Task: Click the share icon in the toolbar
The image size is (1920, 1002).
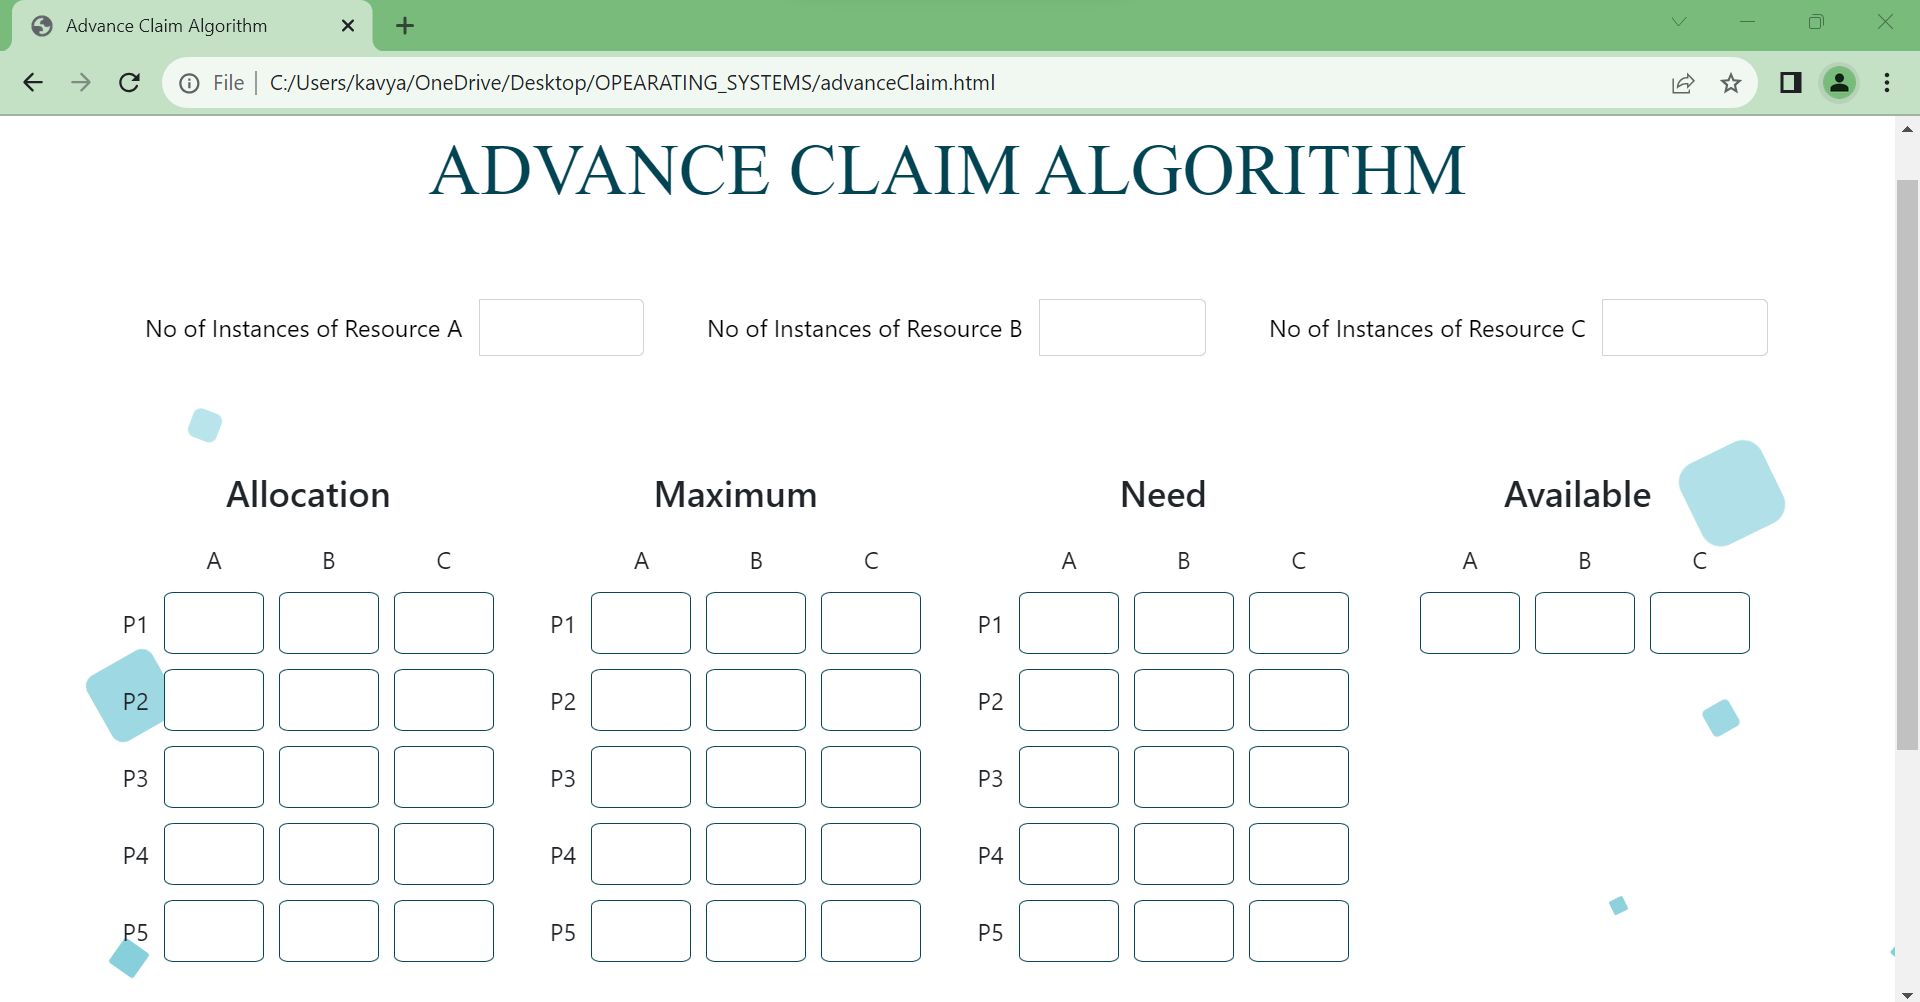Action: pyautogui.click(x=1683, y=83)
